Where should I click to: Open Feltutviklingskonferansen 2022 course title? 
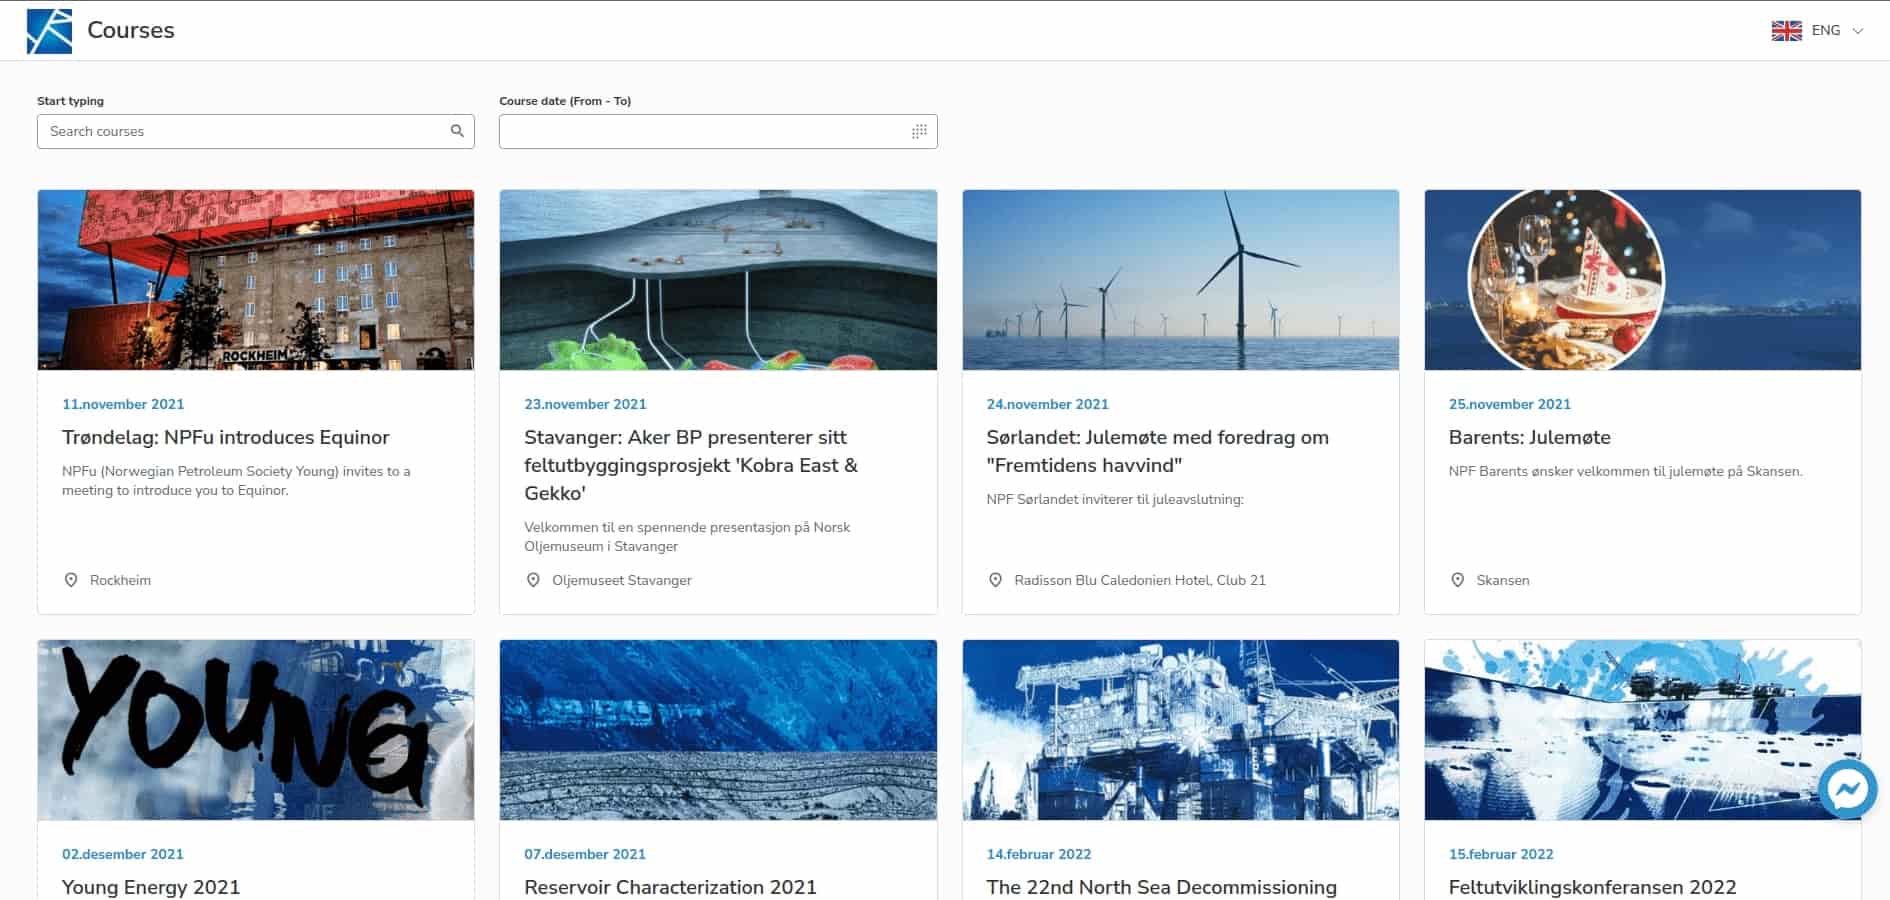(1592, 887)
